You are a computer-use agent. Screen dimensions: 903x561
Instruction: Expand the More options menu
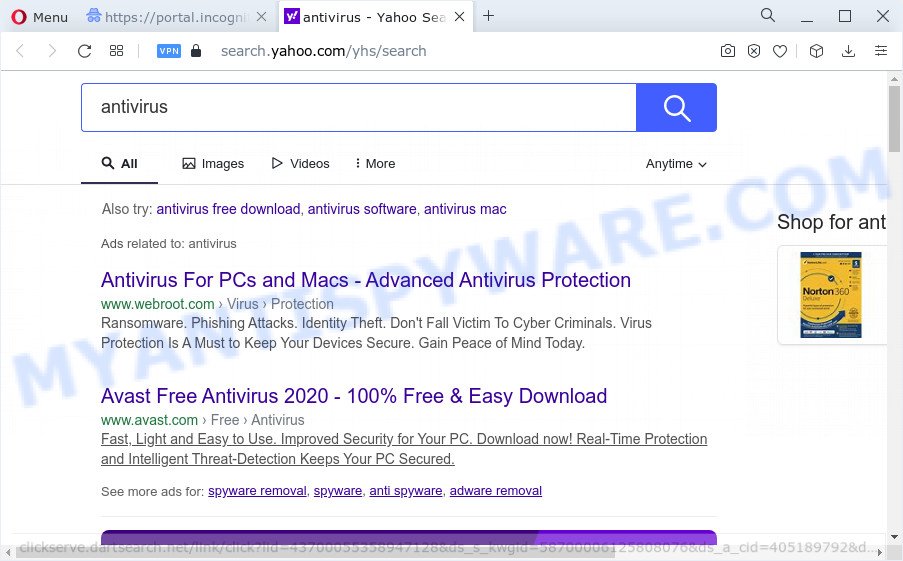[375, 164]
